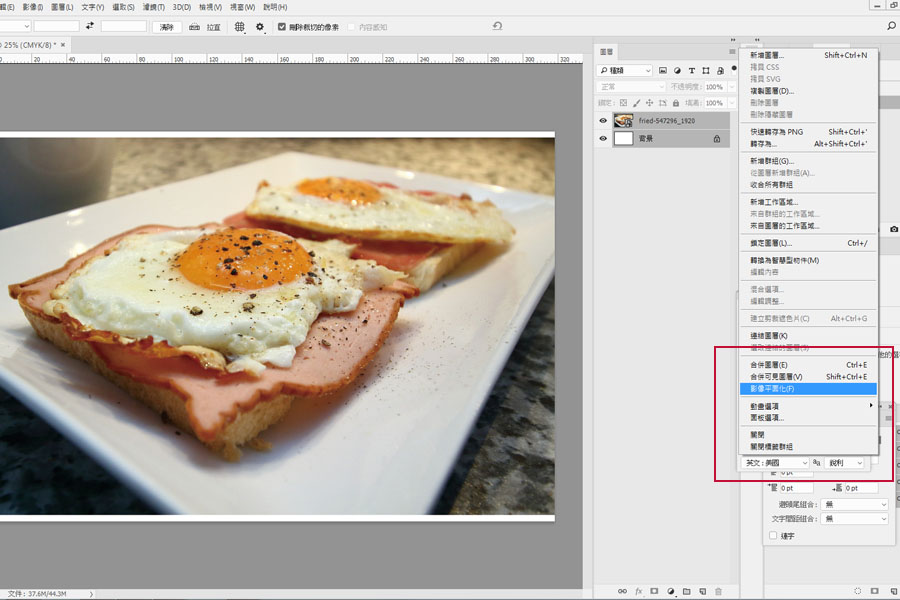Filter layers by pixel layer icon

(x=663, y=70)
